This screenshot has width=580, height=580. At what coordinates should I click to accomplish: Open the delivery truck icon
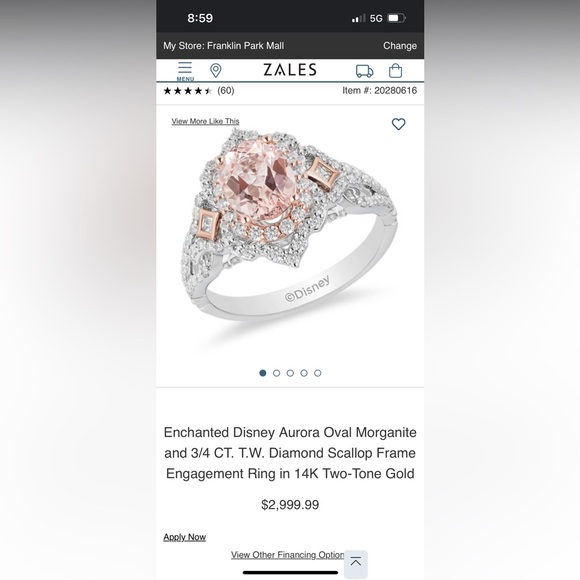pyautogui.click(x=364, y=71)
